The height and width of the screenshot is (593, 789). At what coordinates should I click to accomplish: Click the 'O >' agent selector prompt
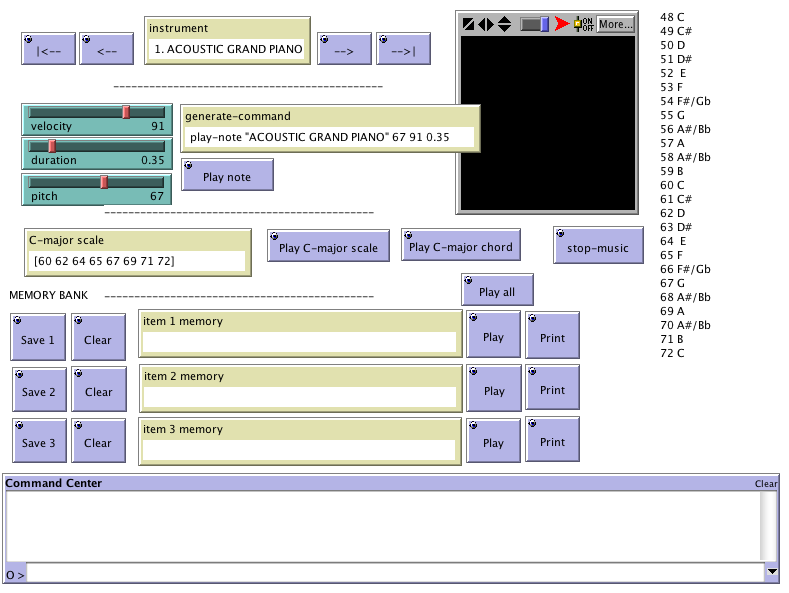coord(15,575)
